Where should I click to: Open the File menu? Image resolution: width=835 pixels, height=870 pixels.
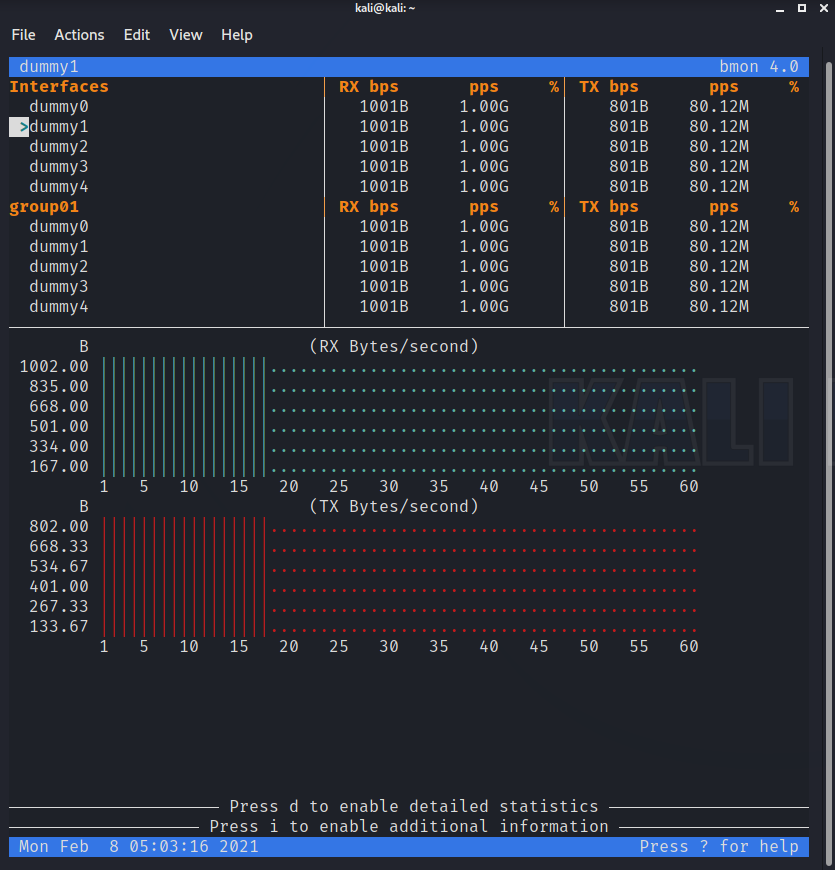click(23, 35)
